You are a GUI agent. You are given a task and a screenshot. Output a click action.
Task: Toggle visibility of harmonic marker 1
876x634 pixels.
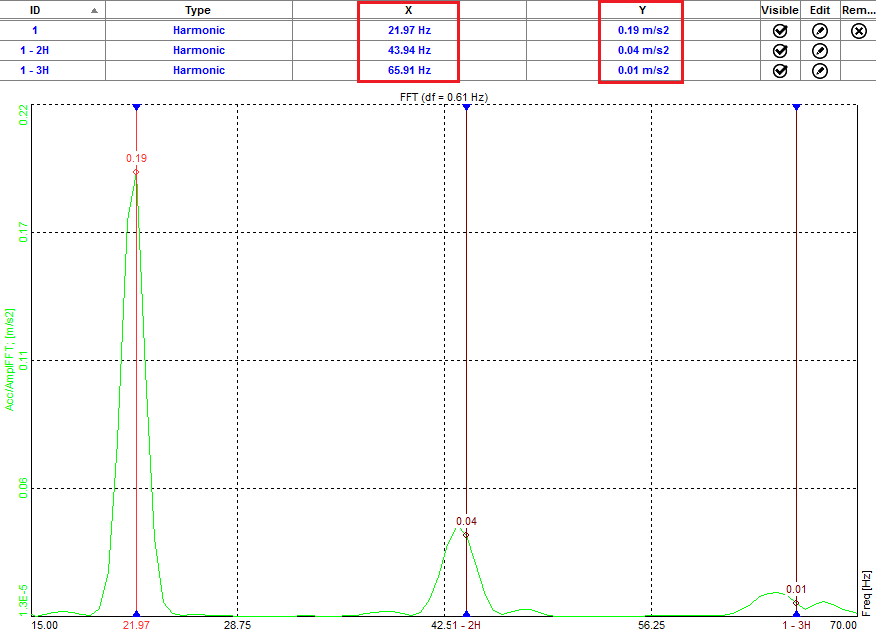tap(780, 31)
